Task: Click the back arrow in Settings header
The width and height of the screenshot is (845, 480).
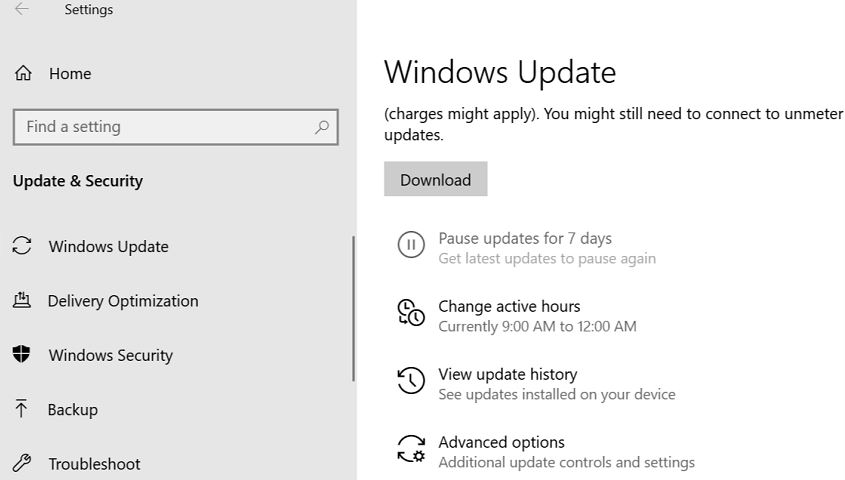Action: 21,10
